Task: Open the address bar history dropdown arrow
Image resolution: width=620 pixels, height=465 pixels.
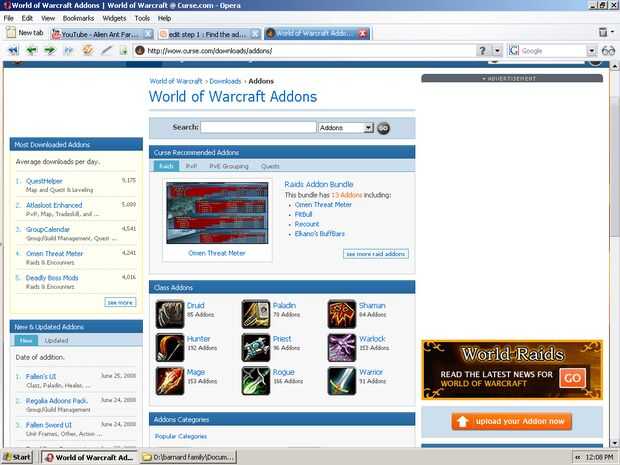Action: pos(497,51)
